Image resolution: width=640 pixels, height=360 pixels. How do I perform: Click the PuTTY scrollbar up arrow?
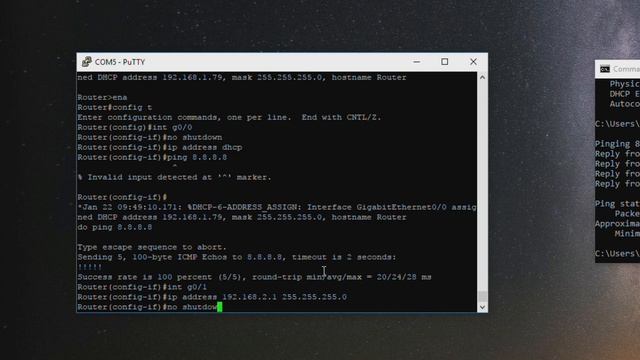[x=482, y=77]
